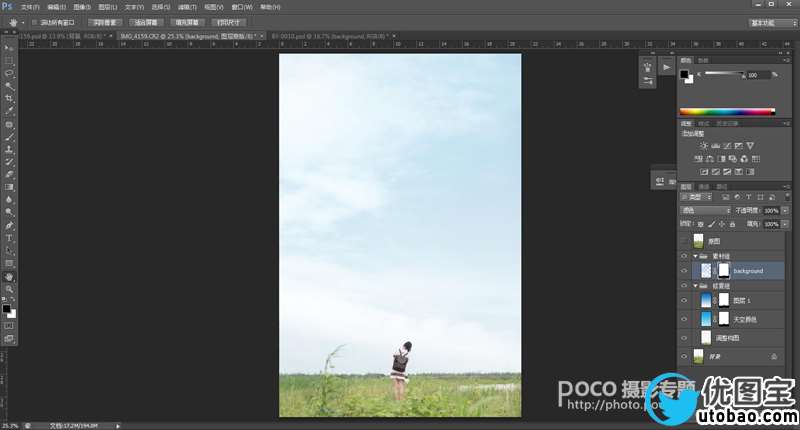Open the Hand tool preset picker arrow

coord(23,23)
